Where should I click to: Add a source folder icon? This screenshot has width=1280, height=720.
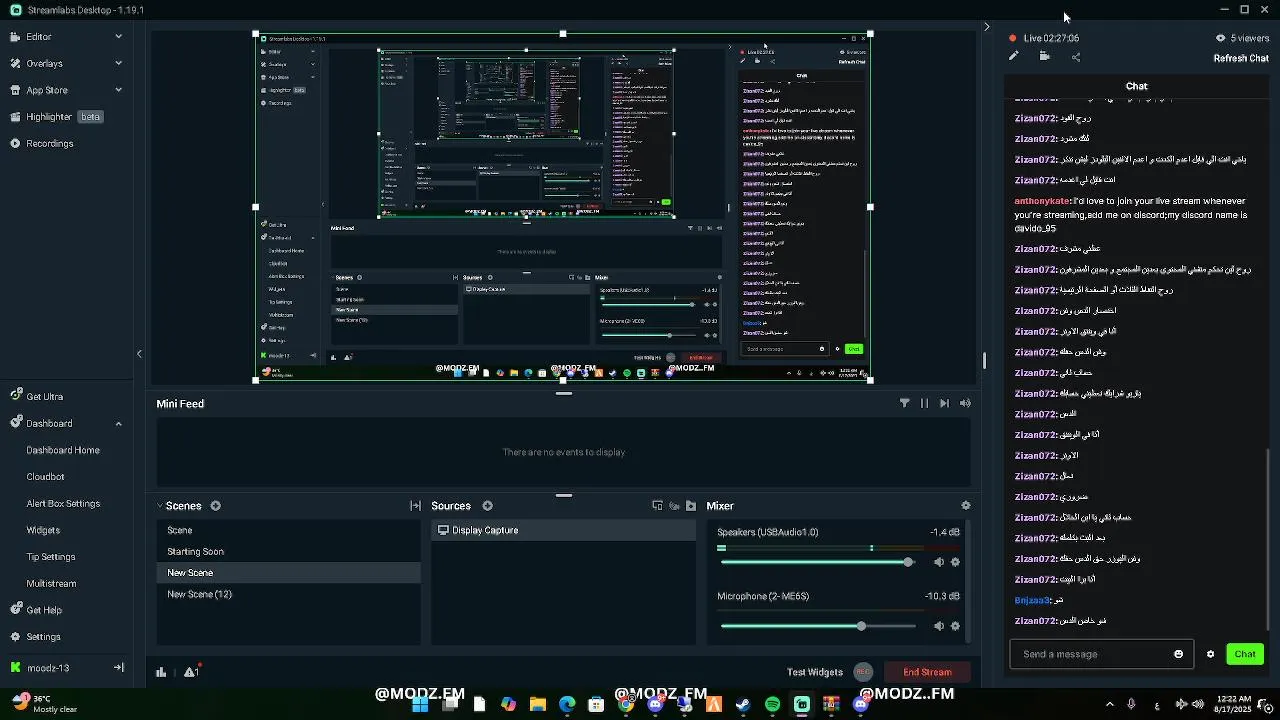[691, 506]
